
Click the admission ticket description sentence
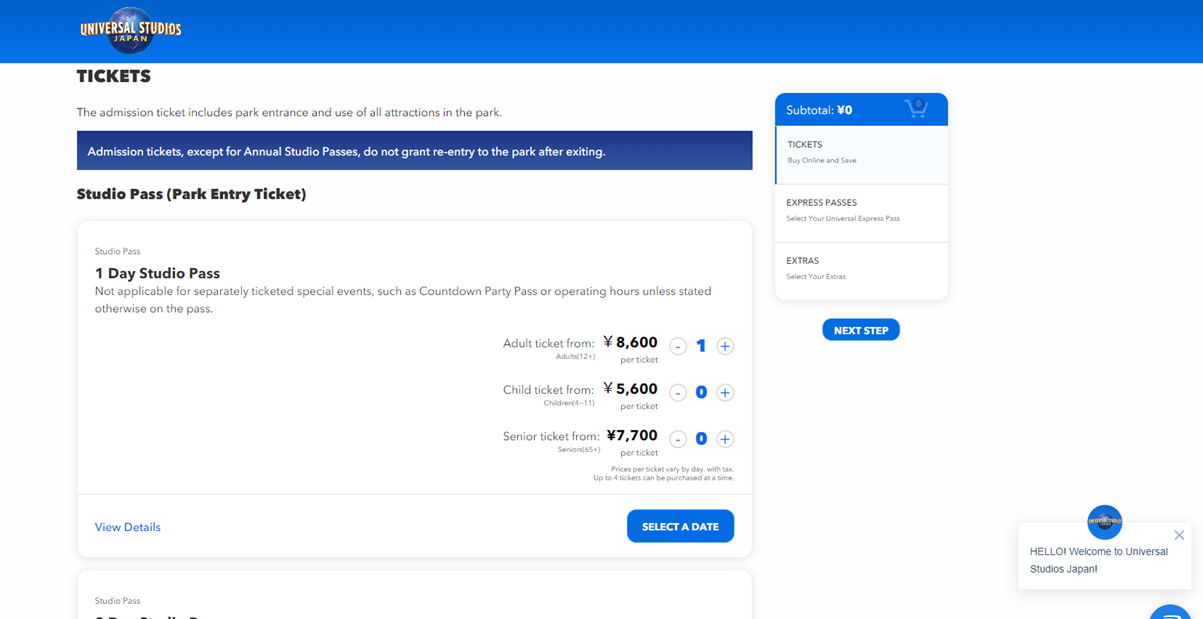(x=289, y=112)
